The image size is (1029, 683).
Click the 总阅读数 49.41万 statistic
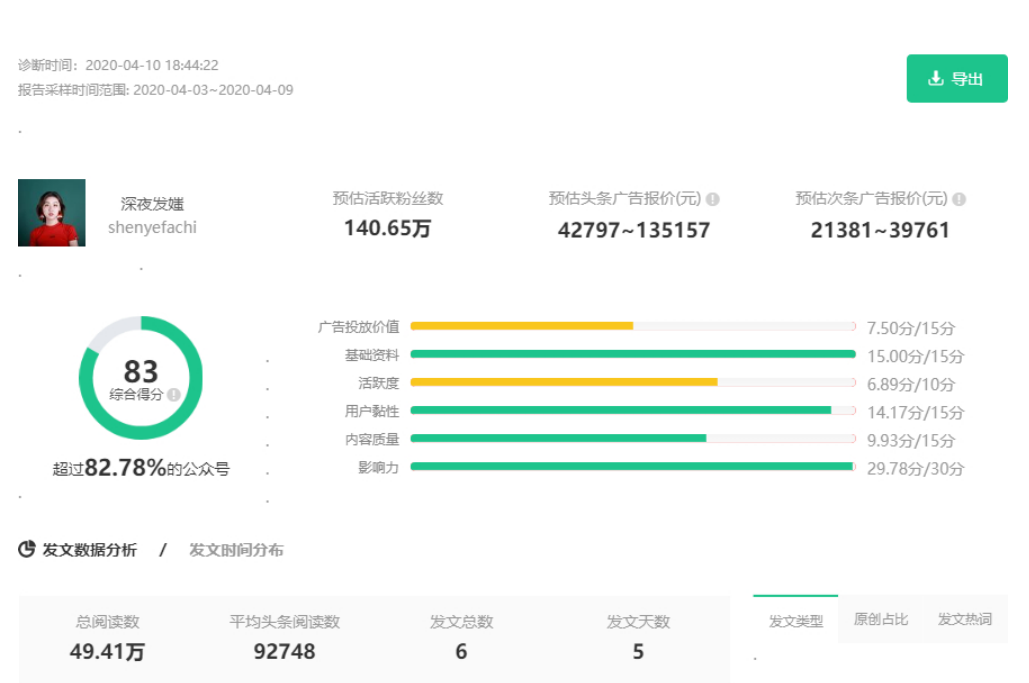click(x=108, y=638)
